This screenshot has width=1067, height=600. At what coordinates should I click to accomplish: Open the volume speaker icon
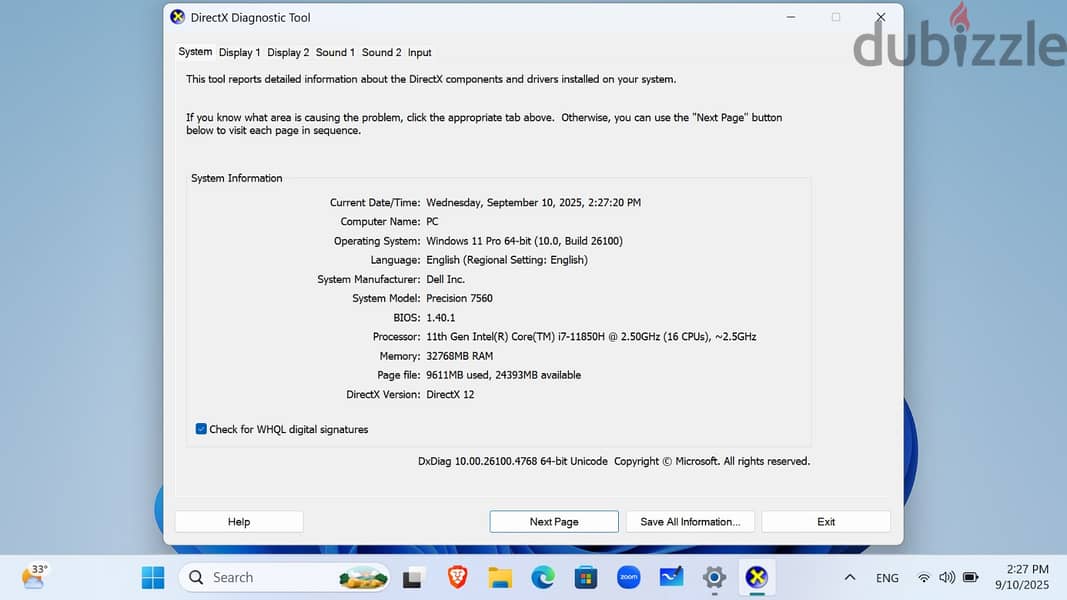[x=947, y=578]
